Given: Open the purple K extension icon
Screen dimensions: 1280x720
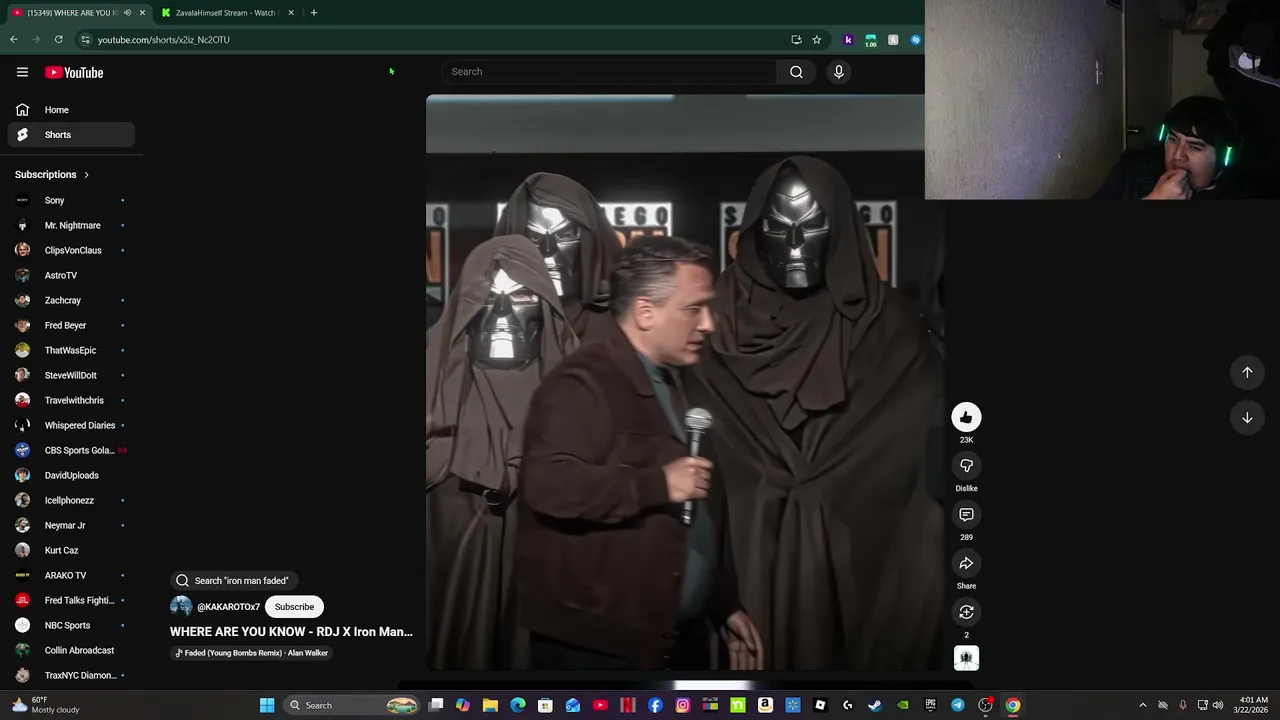Looking at the screenshot, I should [848, 40].
